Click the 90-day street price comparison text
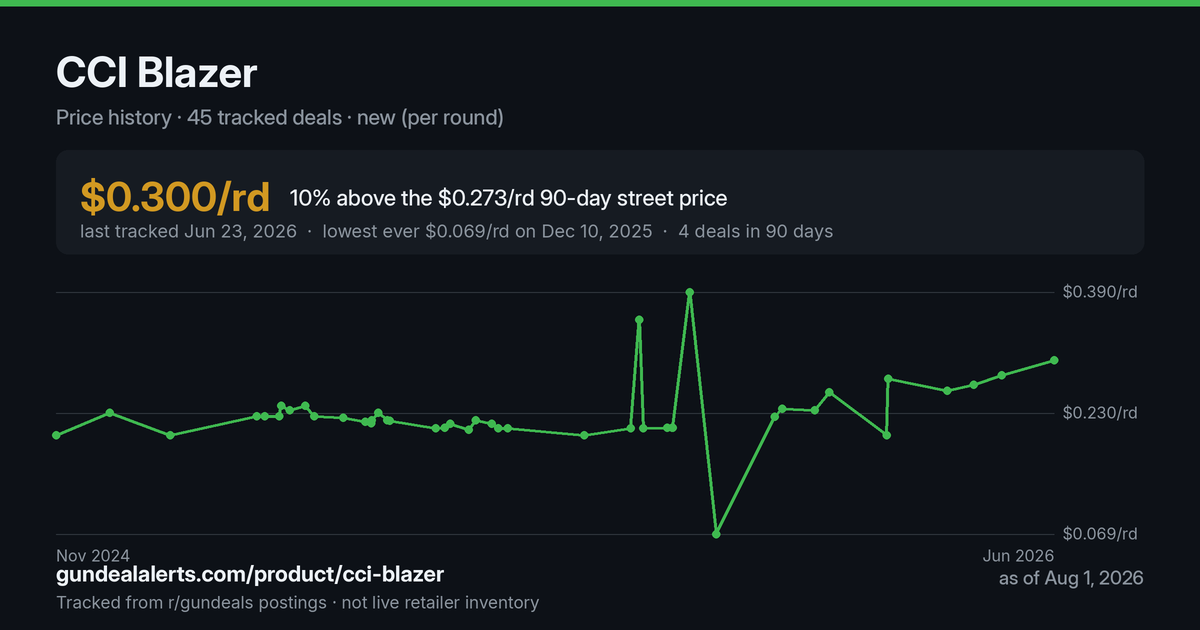The height and width of the screenshot is (630, 1200). (508, 198)
